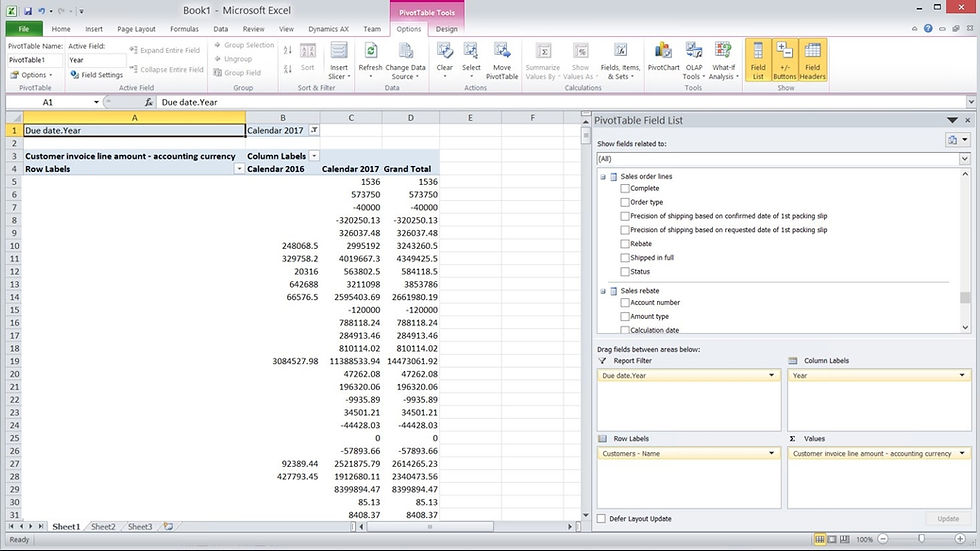Switch to the Home ribbon tab
The image size is (980, 551).
click(61, 29)
